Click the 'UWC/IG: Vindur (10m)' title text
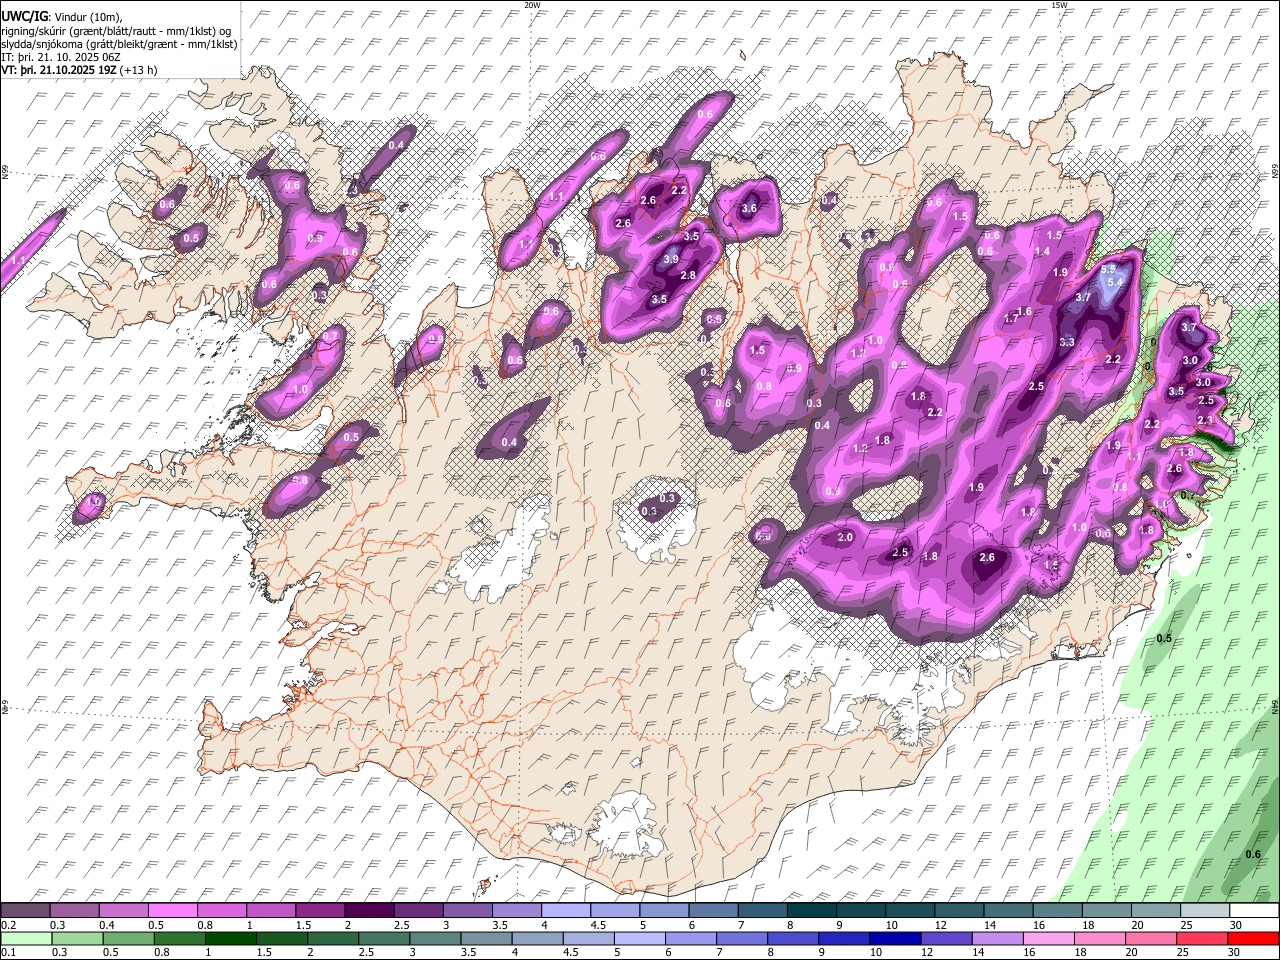Screen dimensions: 1280x960 click(61, 17)
